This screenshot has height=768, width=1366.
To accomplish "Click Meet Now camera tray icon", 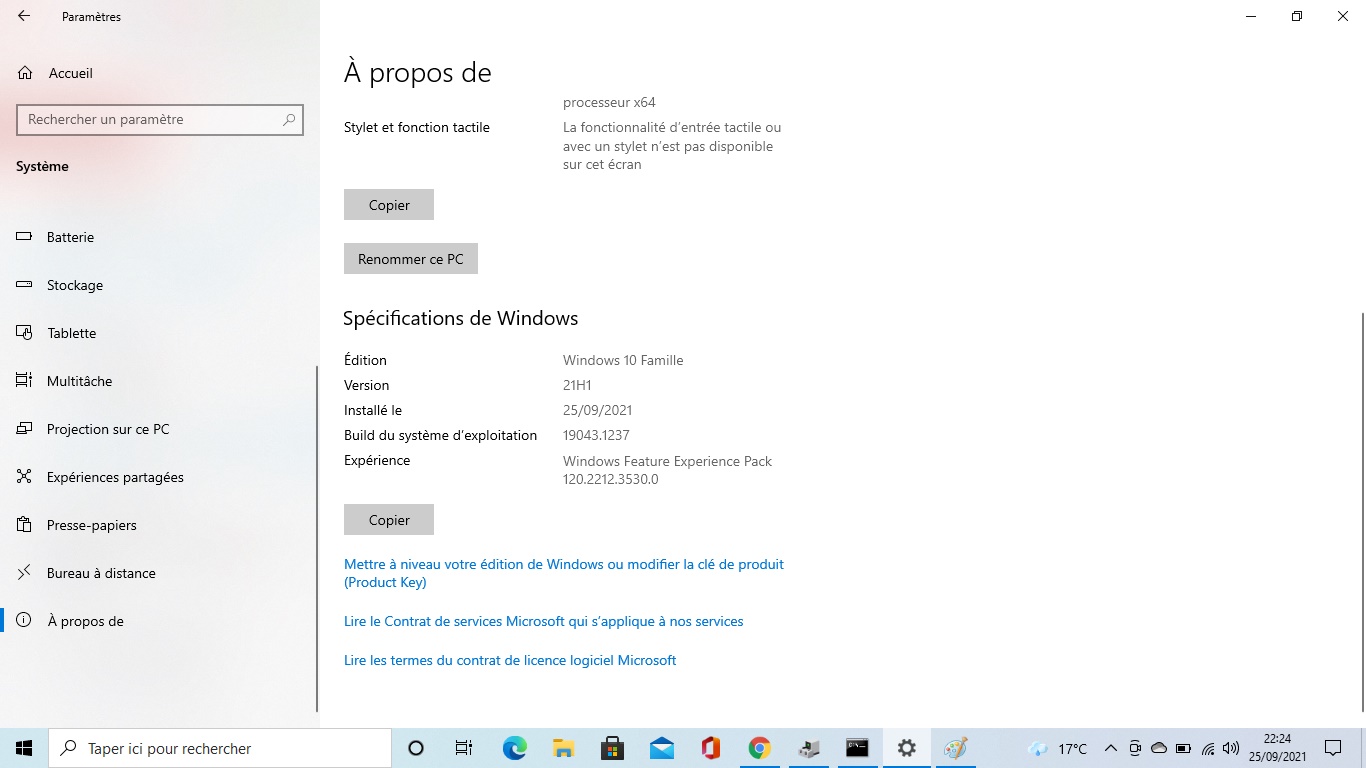I will click(1135, 748).
